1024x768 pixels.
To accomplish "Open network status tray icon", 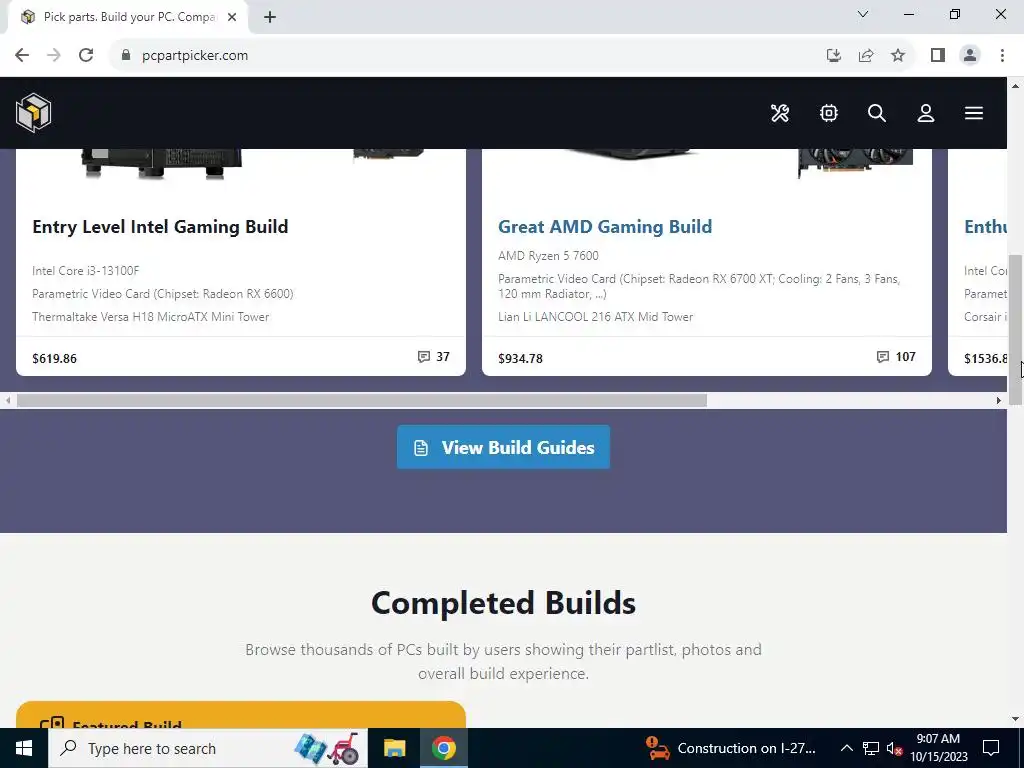I will (x=871, y=748).
